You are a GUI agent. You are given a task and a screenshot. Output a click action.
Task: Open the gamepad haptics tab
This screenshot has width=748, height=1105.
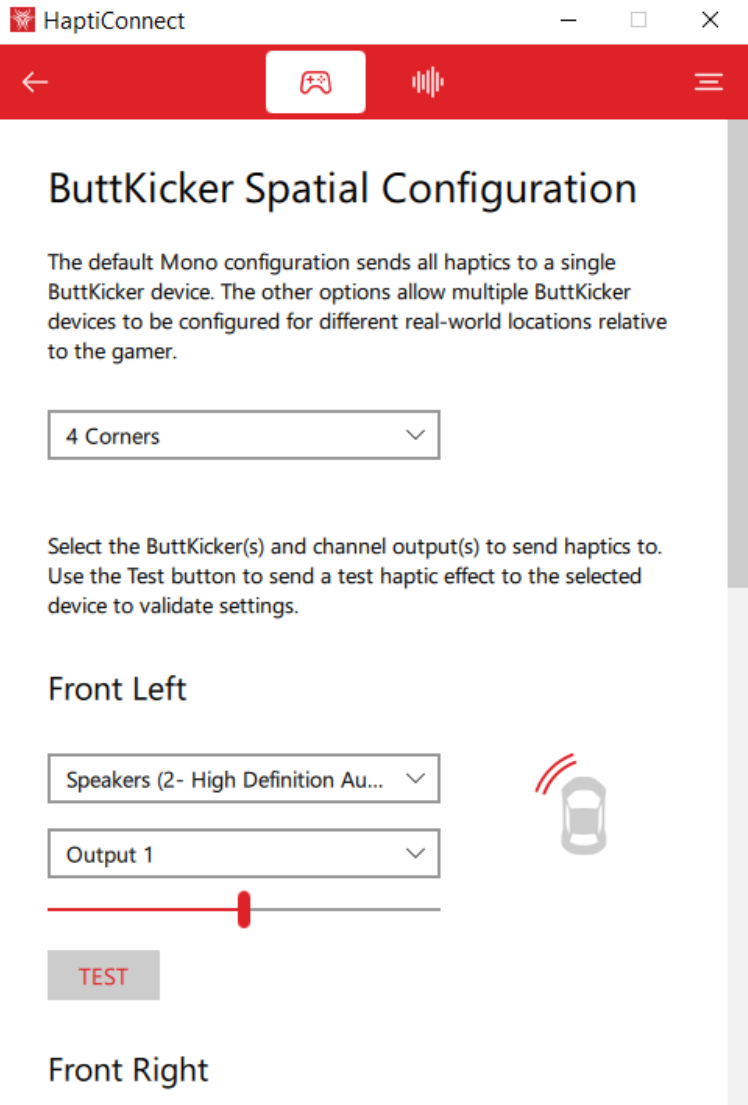pos(315,82)
